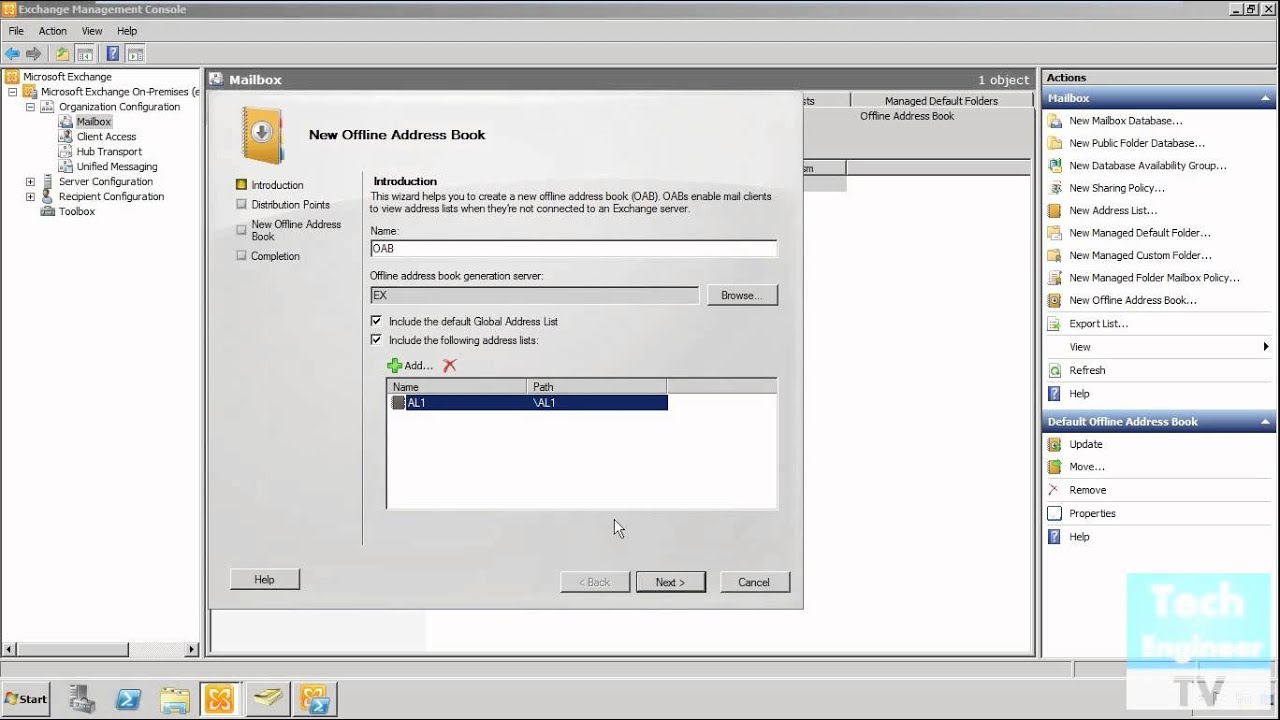
Task: Select Unified Messaging in the tree
Action: coord(117,167)
